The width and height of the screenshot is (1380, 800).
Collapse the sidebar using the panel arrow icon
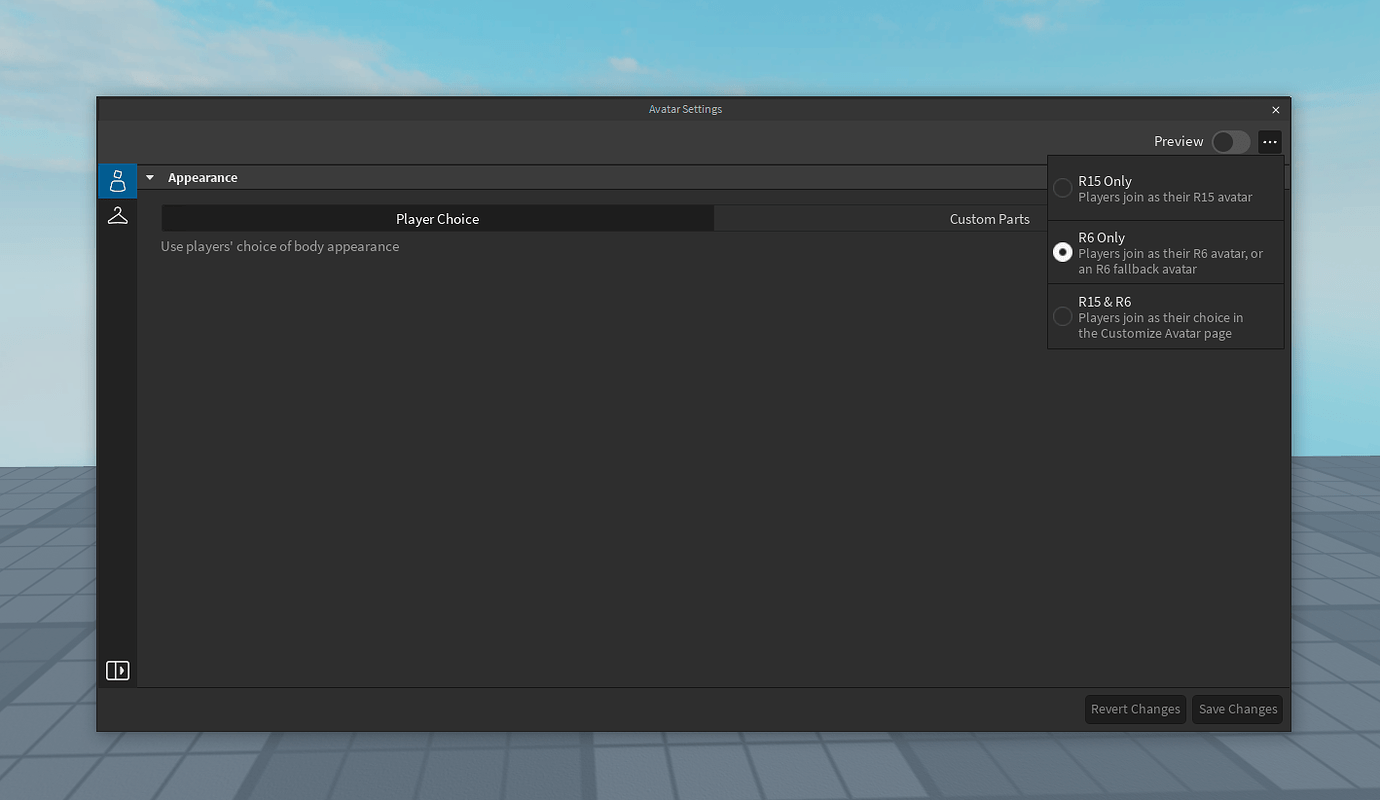117,670
